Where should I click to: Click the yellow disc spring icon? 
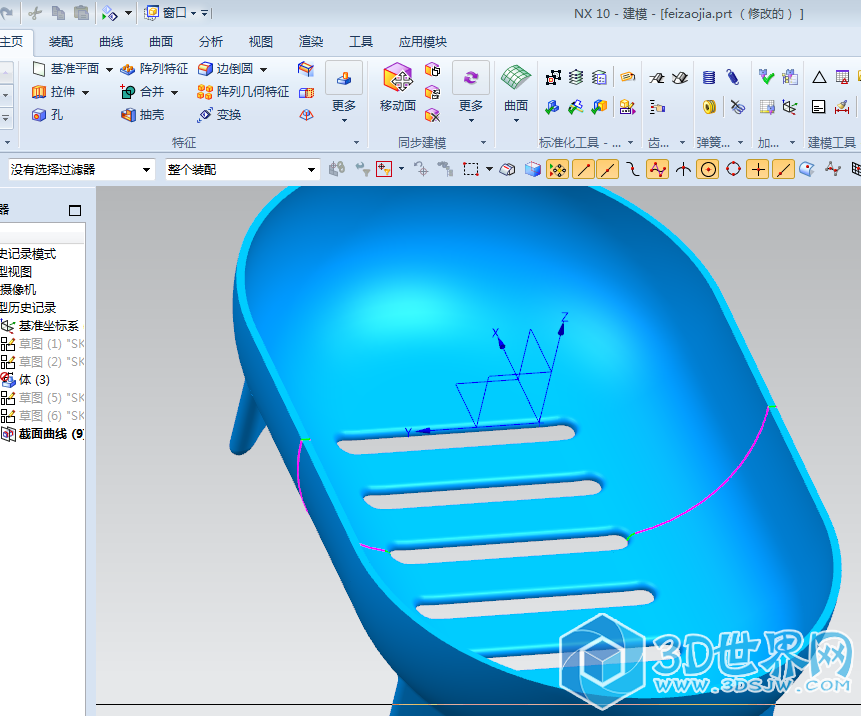pyautogui.click(x=709, y=107)
